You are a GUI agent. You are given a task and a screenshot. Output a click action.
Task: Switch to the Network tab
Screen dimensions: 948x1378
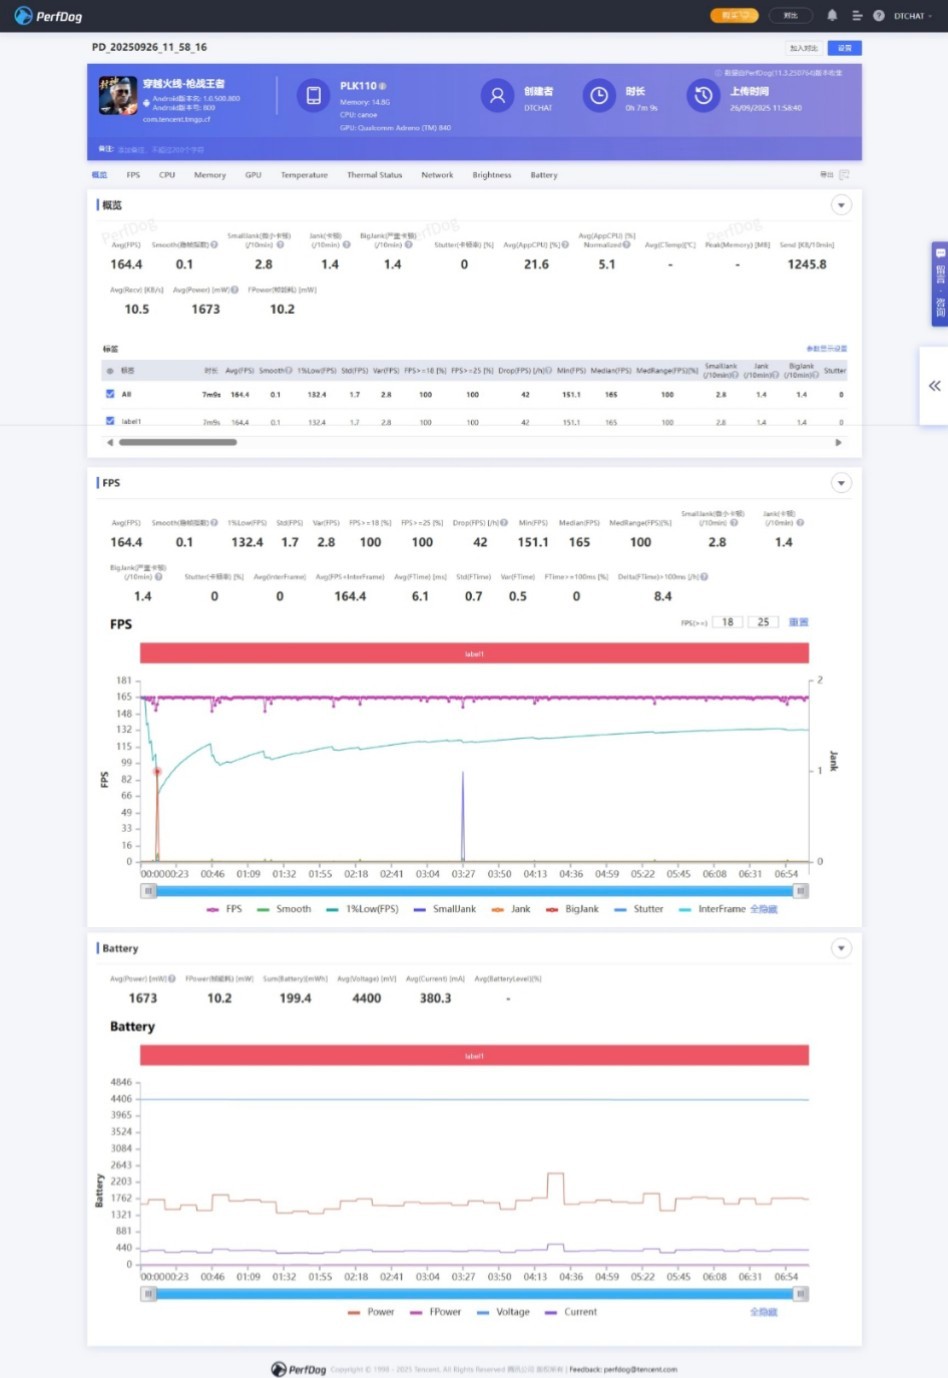[x=437, y=175]
